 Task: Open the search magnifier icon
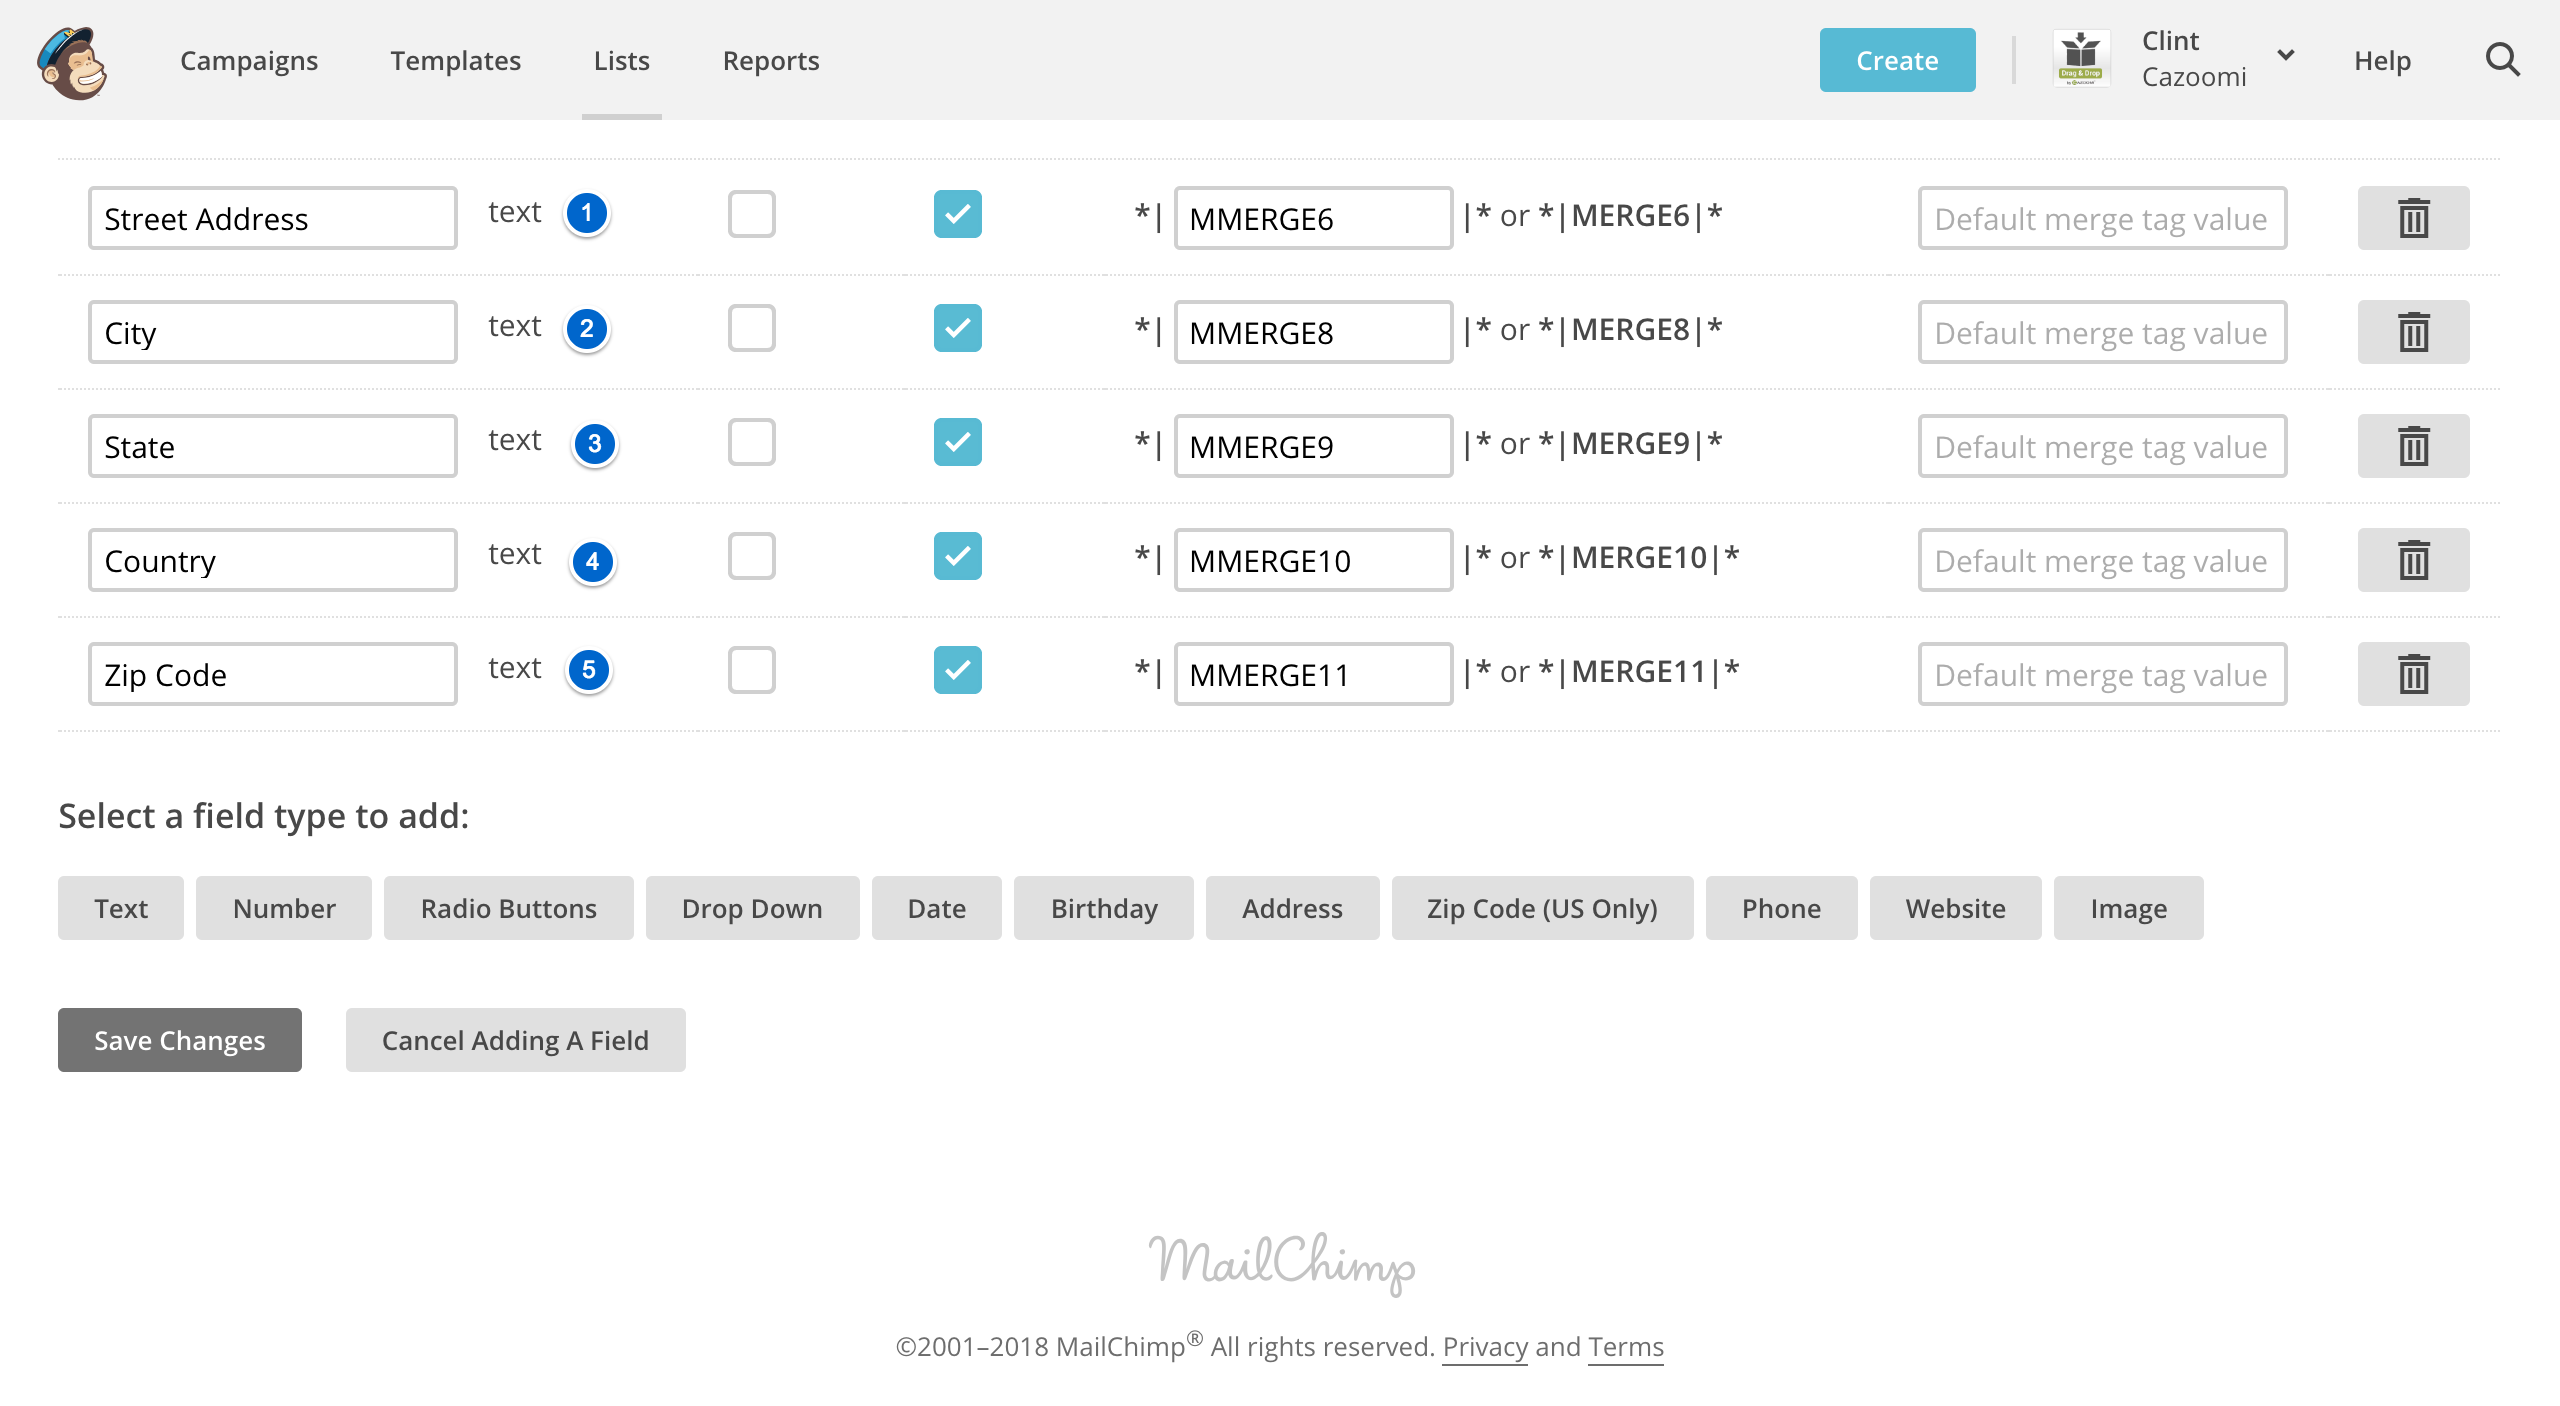coord(2503,60)
